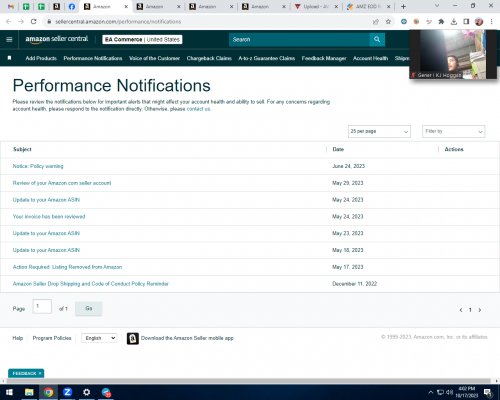Open the Chrome extensions puzzle icon

pos(441,22)
